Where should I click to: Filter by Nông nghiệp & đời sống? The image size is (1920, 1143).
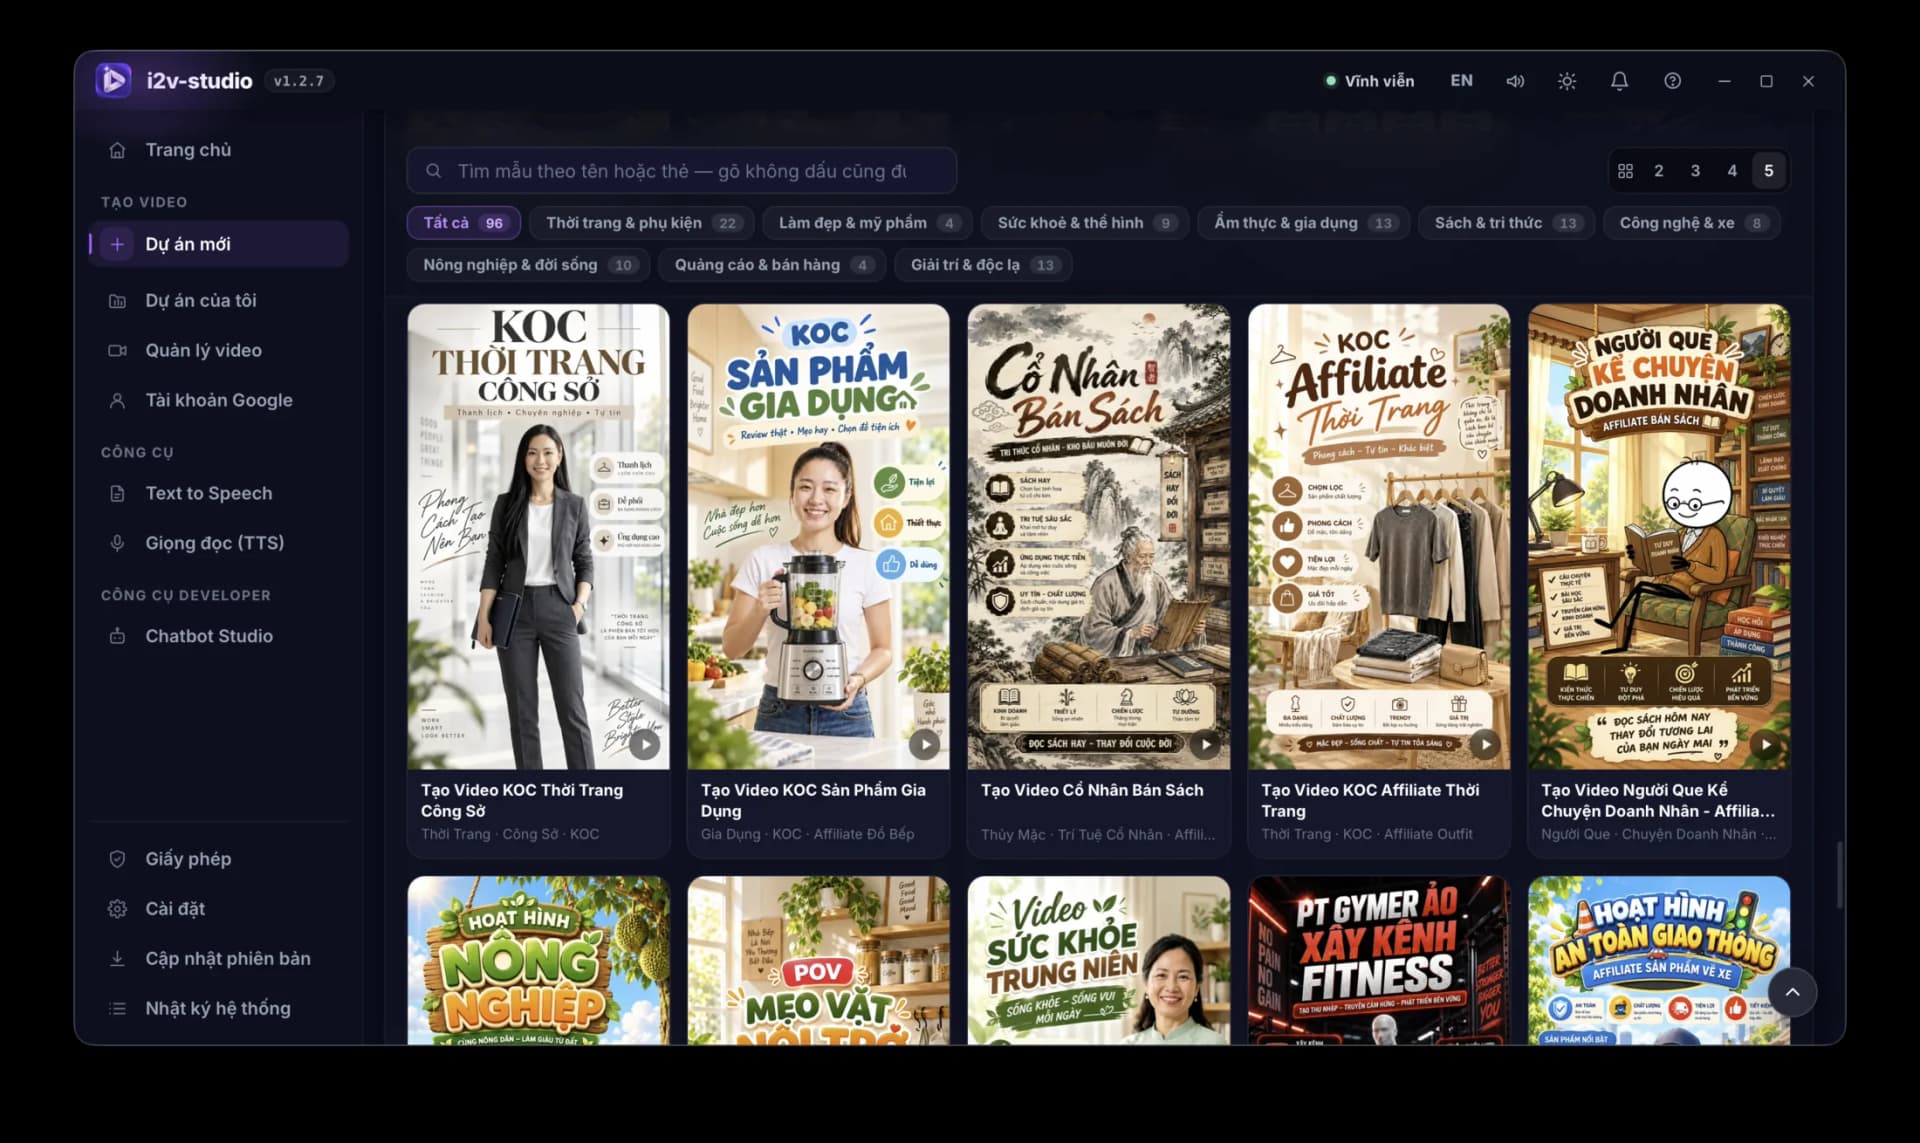(528, 265)
